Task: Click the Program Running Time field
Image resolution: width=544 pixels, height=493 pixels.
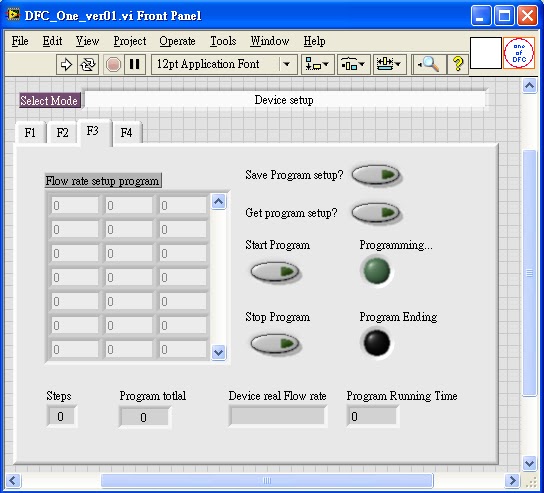Action: coord(372,416)
